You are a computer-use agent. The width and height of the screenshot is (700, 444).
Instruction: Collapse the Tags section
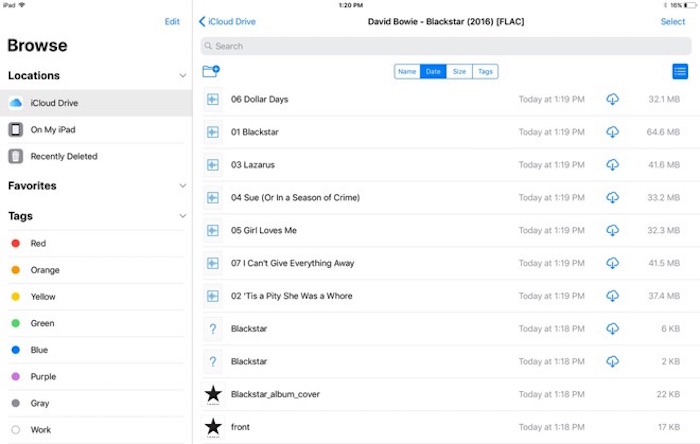coord(183,216)
